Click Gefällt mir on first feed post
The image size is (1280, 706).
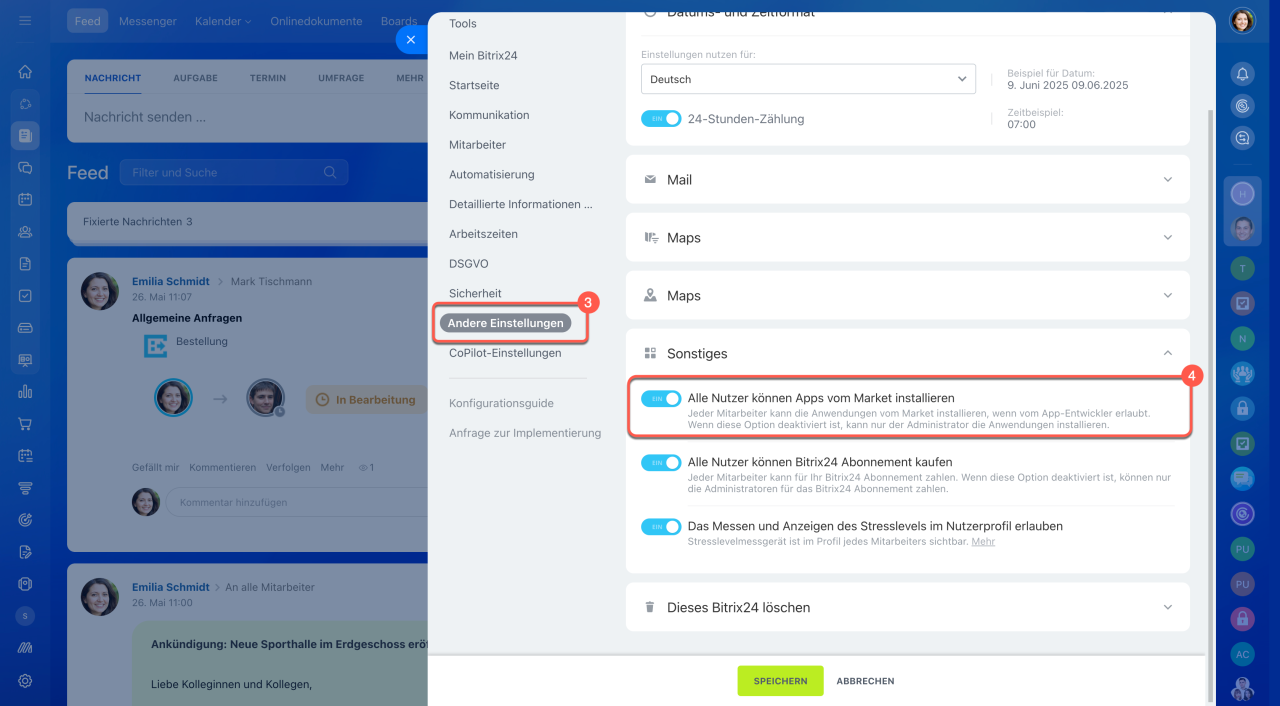click(155, 467)
